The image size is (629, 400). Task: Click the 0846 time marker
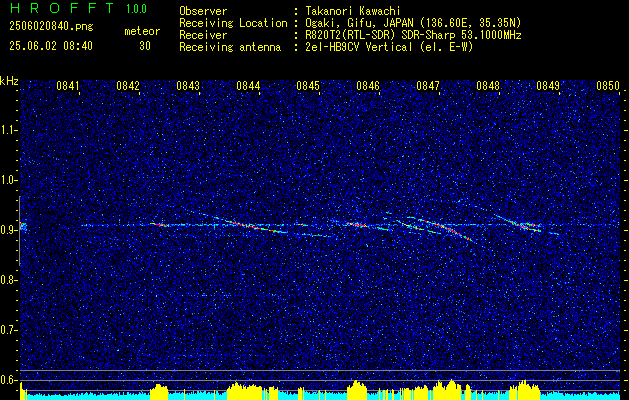pos(368,86)
